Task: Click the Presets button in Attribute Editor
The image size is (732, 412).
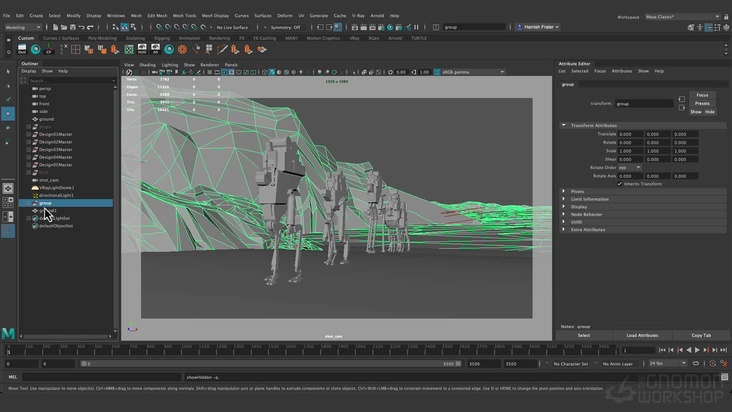Action: 702,103
